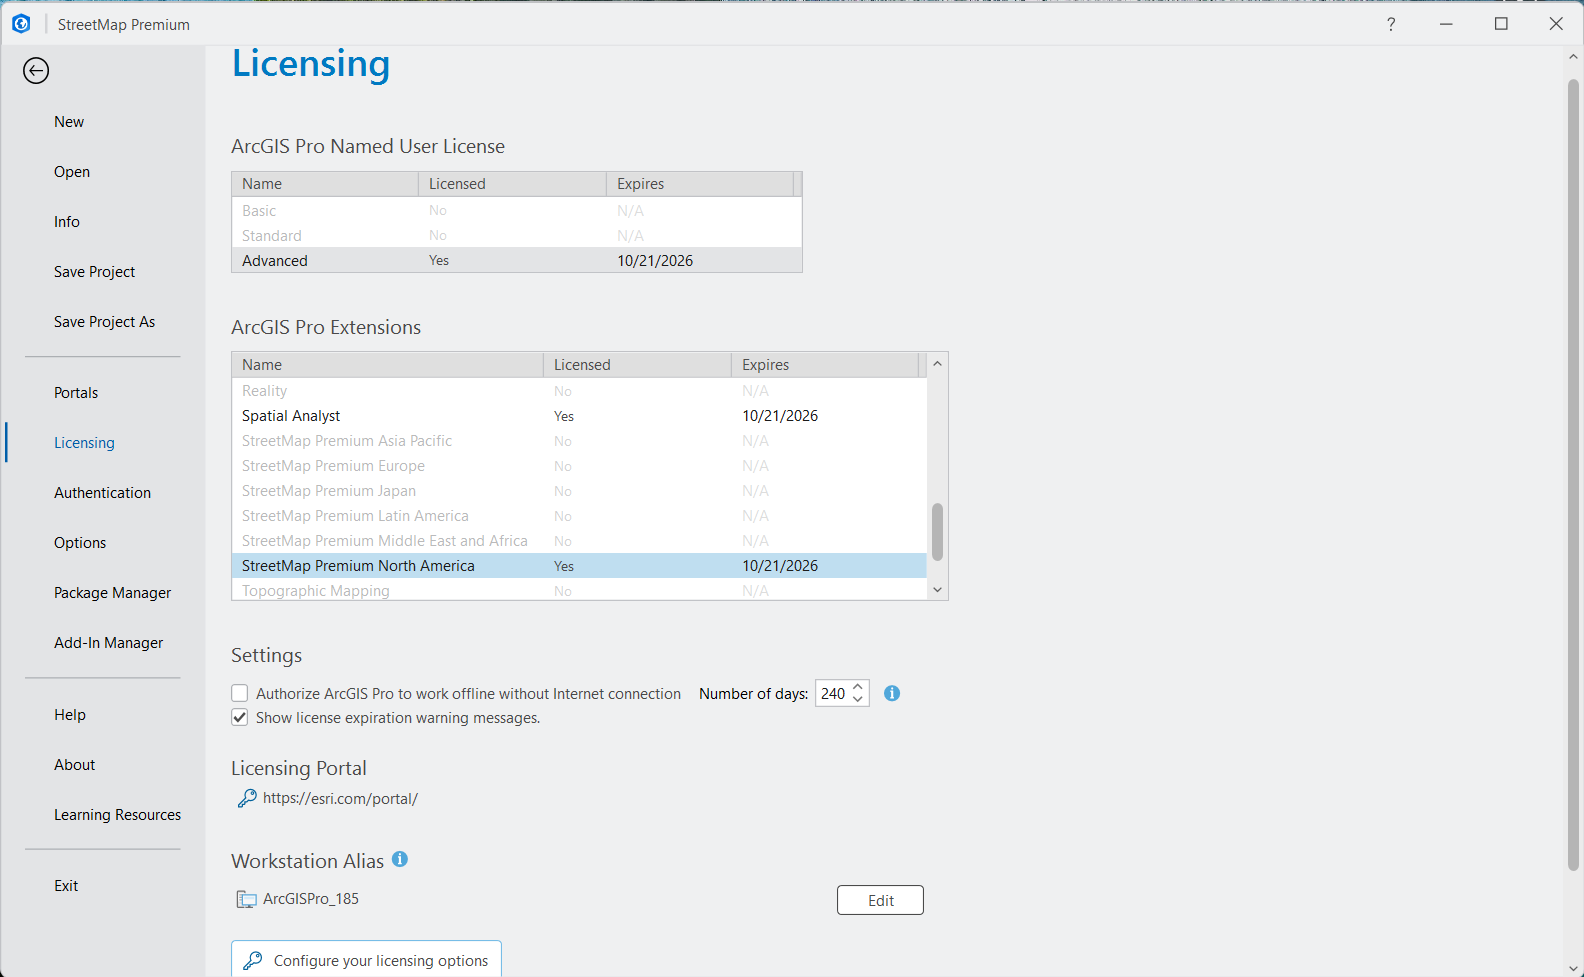Select the Licensing sidebar tab

click(x=84, y=443)
